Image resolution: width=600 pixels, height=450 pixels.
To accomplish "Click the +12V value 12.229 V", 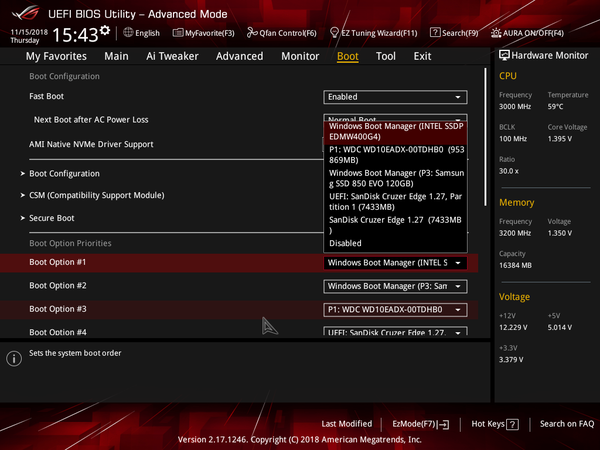I will (513, 328).
